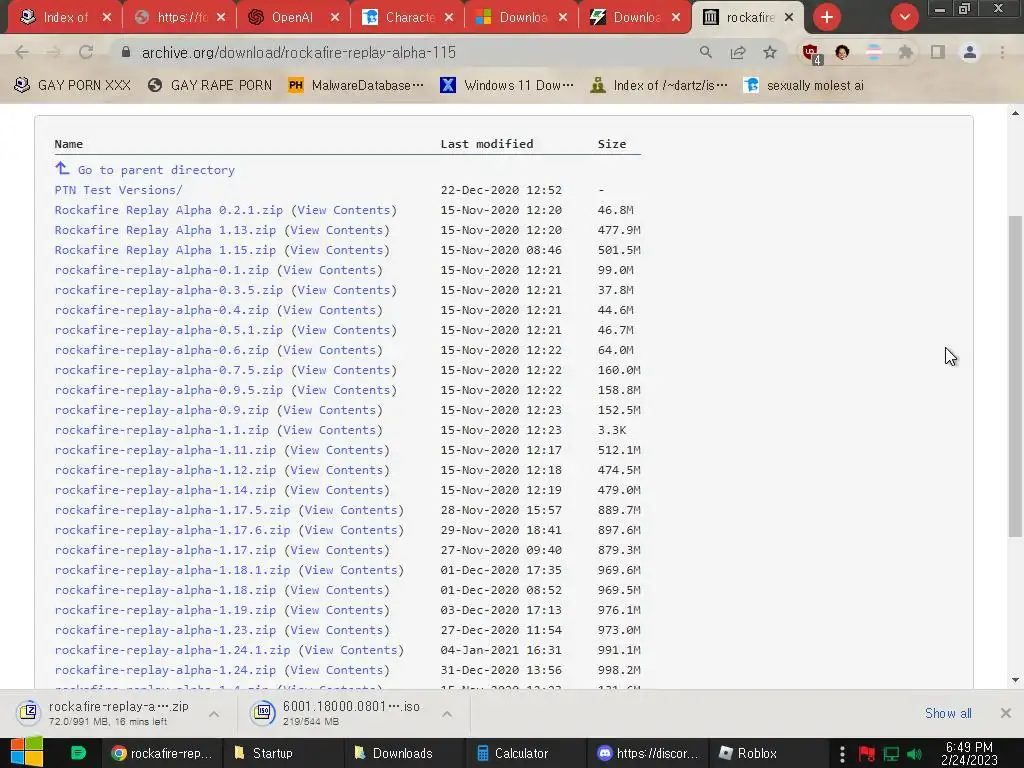Click the browser back arrow

(x=22, y=52)
